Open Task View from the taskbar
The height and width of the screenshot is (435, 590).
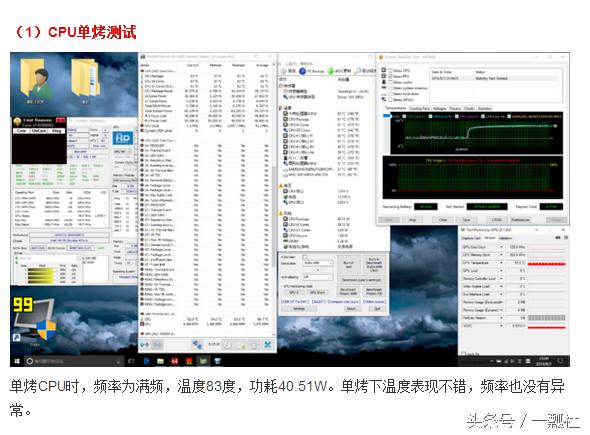(131, 361)
